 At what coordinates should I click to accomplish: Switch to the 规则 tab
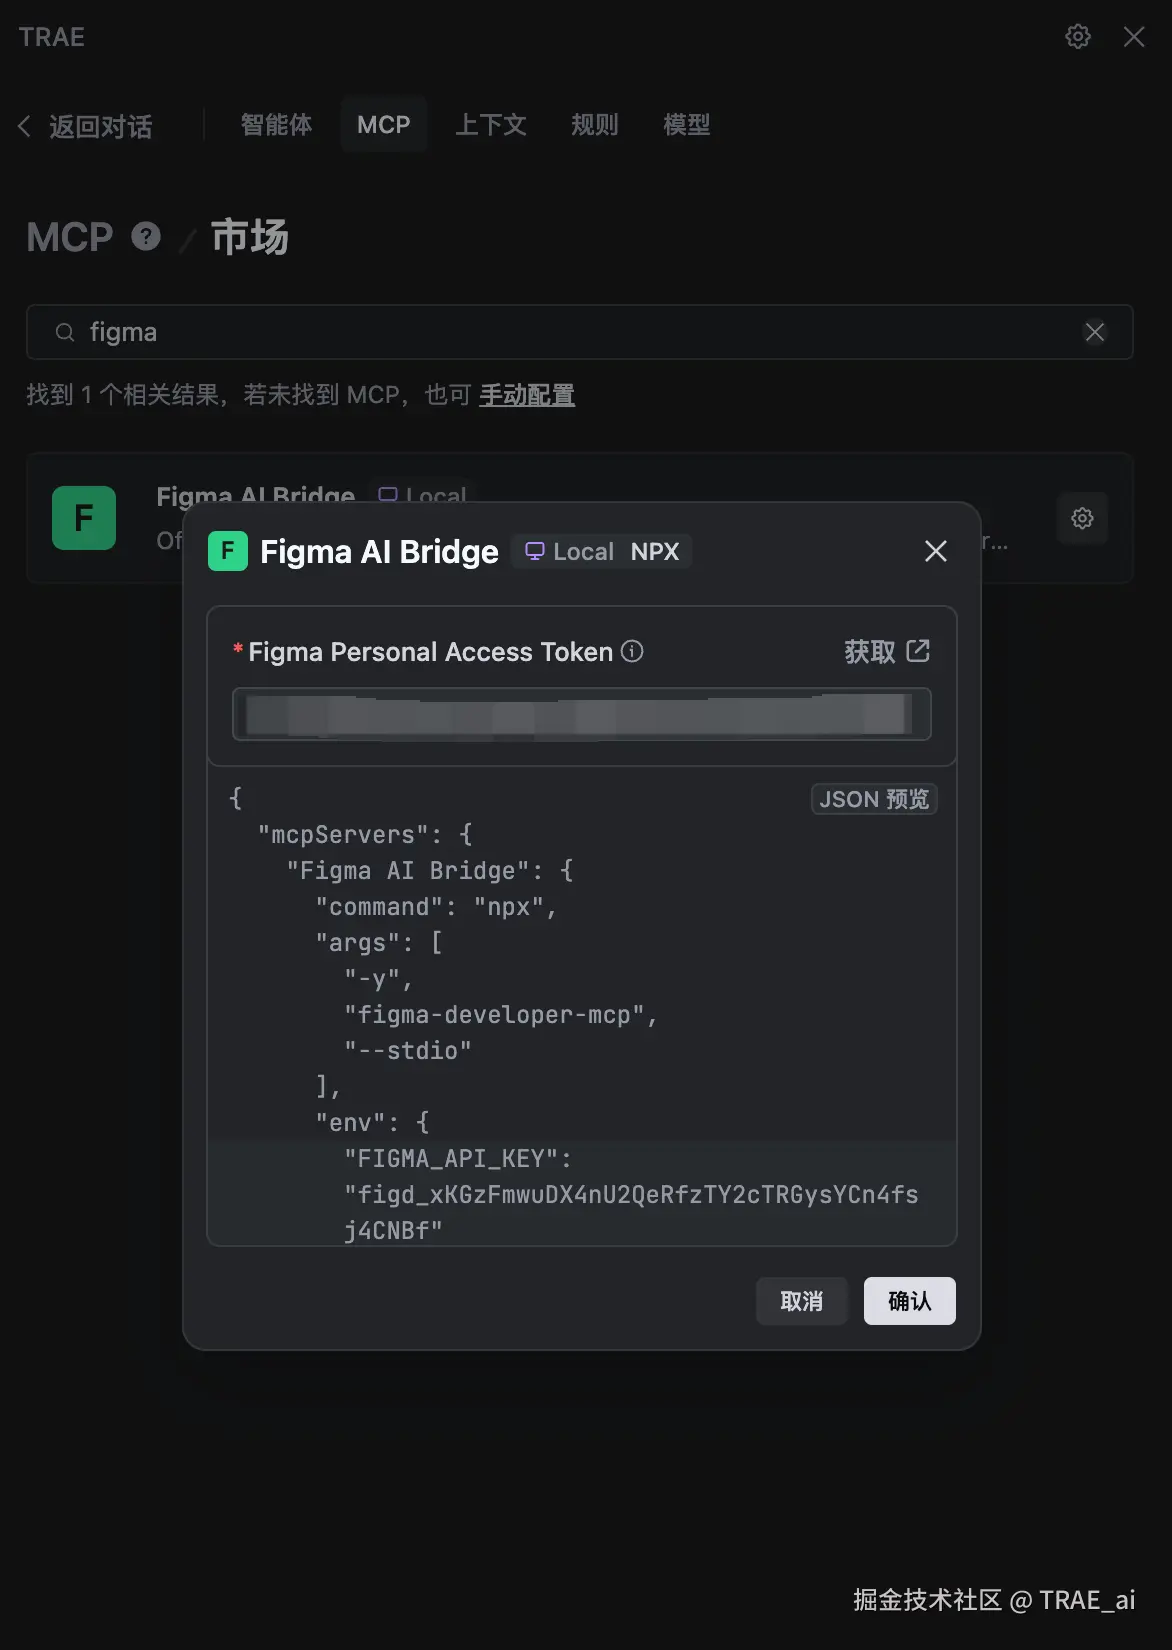[x=595, y=125]
